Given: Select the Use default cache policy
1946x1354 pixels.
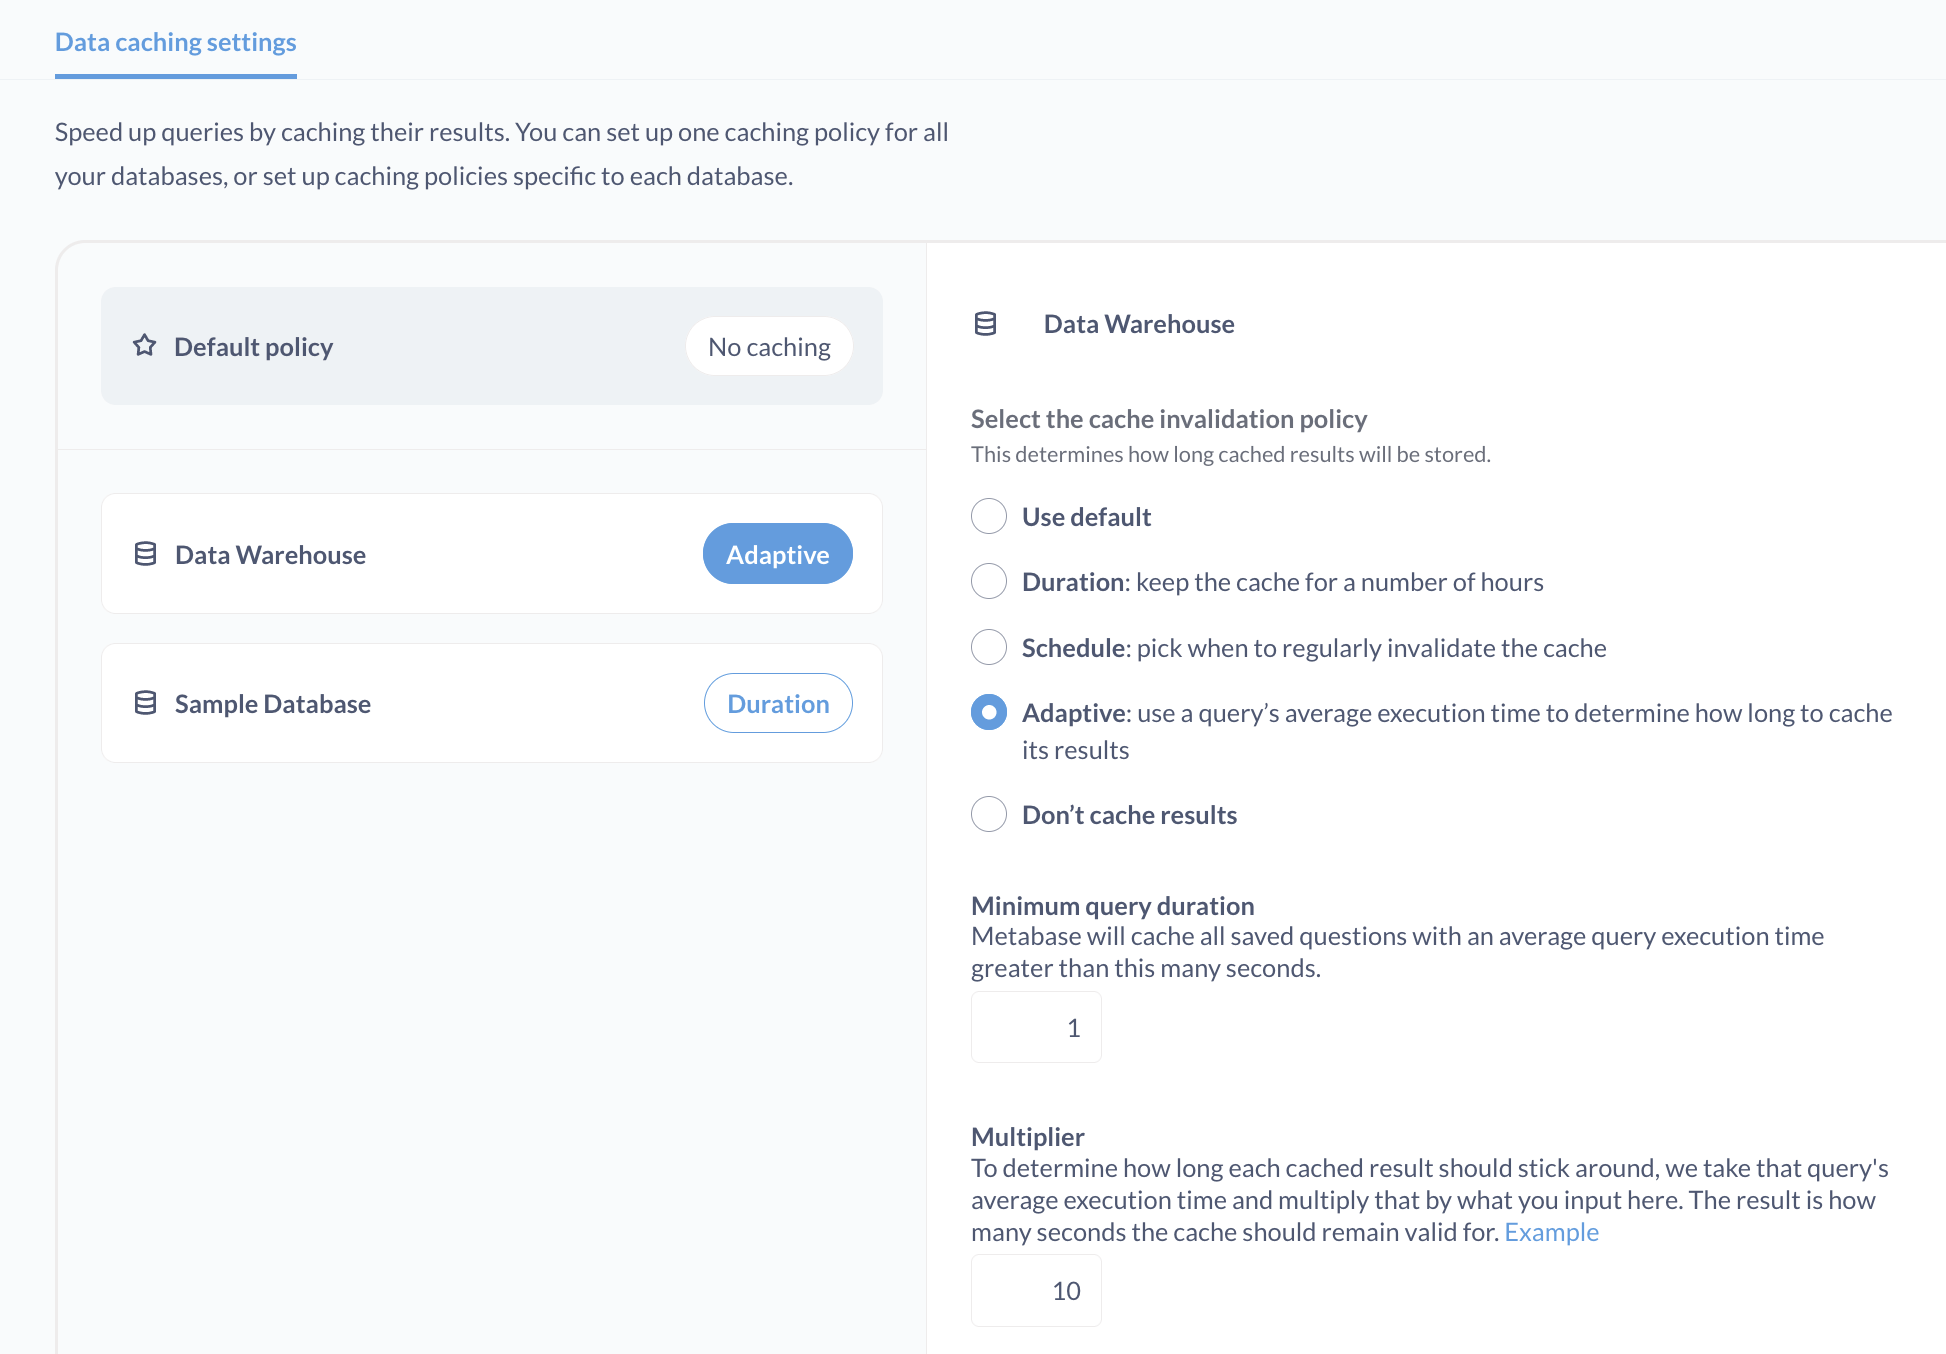Looking at the screenshot, I should (x=988, y=516).
